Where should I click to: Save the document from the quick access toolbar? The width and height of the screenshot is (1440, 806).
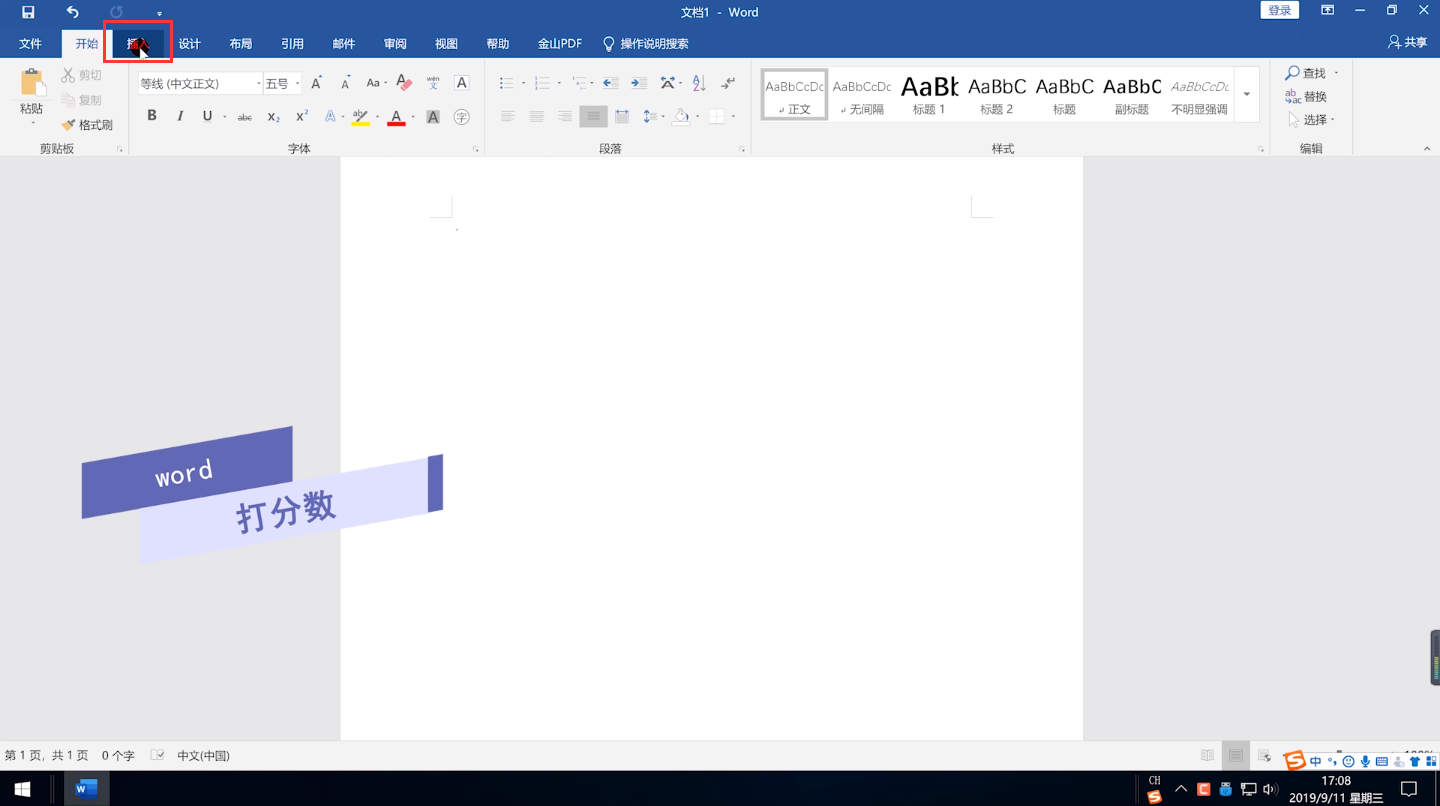coord(28,12)
